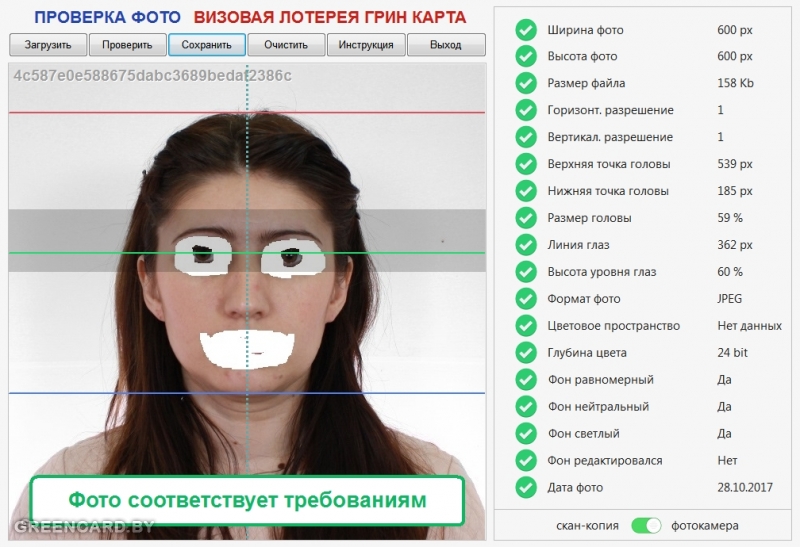The width and height of the screenshot is (800, 547).
Task: Click the Нет данных value
Action: click(x=749, y=326)
